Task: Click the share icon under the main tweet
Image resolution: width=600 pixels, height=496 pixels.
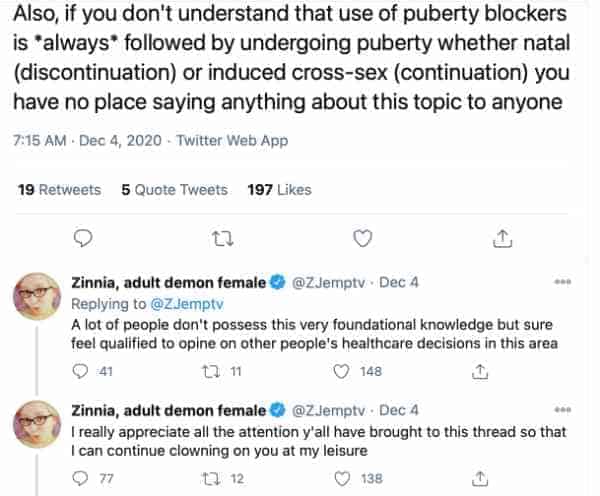Action: (x=502, y=238)
